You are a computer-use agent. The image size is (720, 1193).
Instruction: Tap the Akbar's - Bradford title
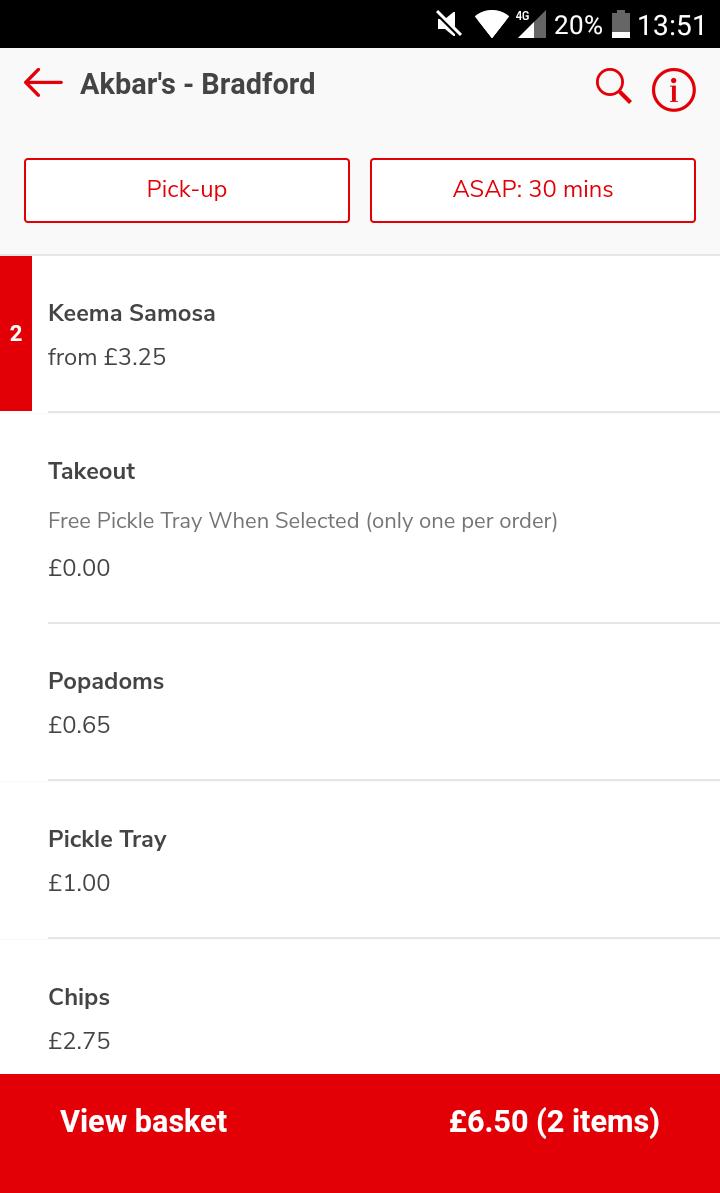coord(197,84)
